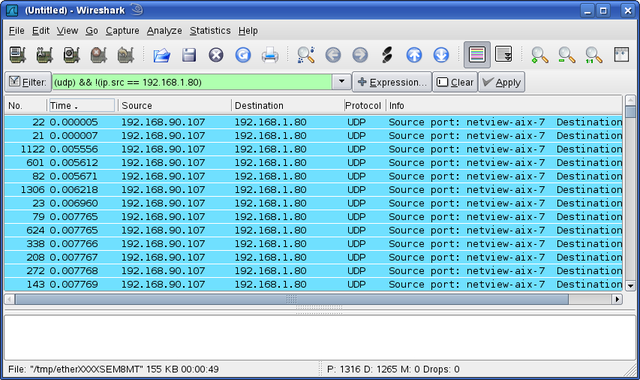This screenshot has width=640, height=380.
Task: Go forward in packet history
Action: 360,55
